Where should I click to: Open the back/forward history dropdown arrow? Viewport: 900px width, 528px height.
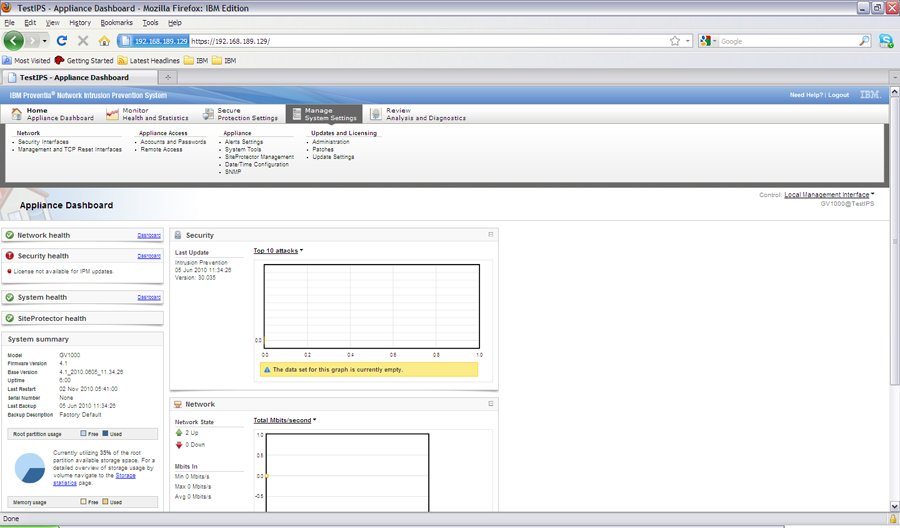45,41
